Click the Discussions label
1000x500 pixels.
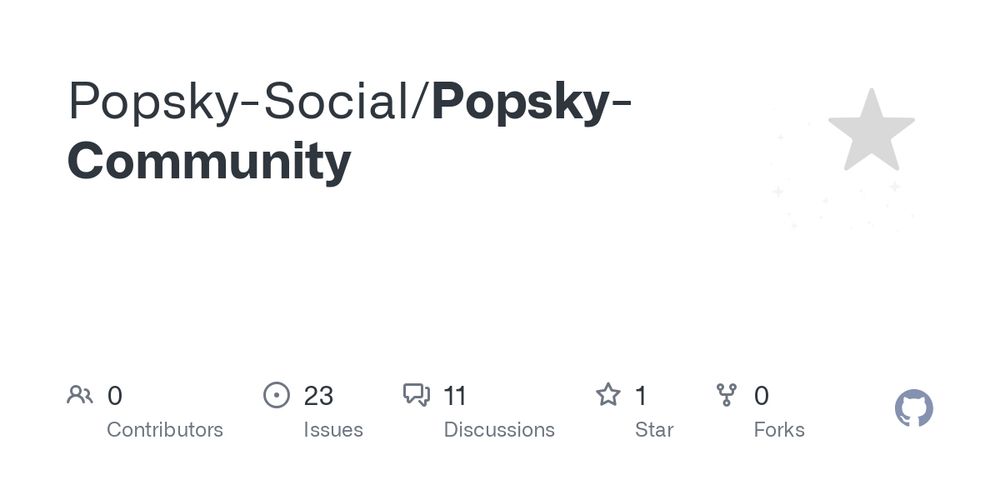[x=499, y=430]
